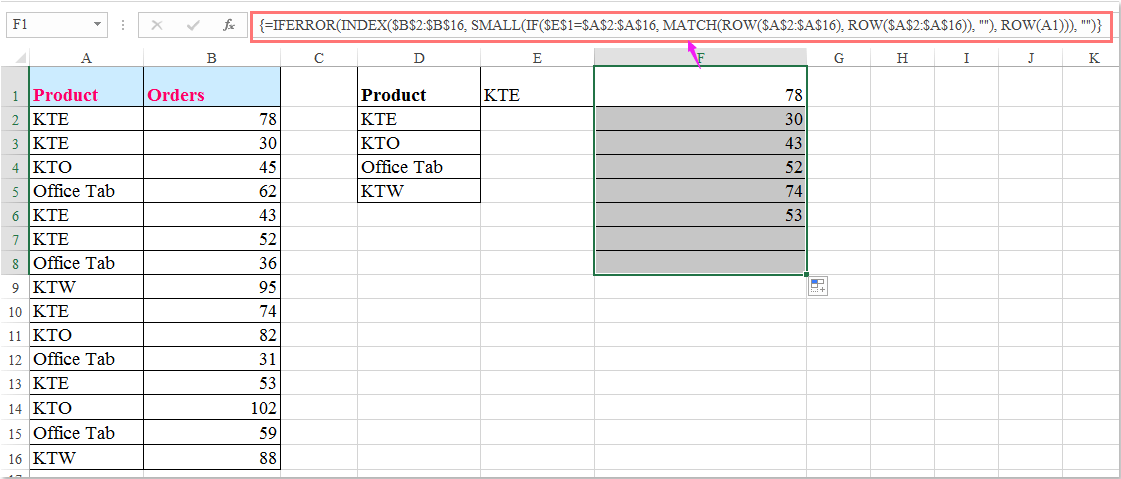Select column K header
The image size is (1121, 479).
(x=1094, y=59)
